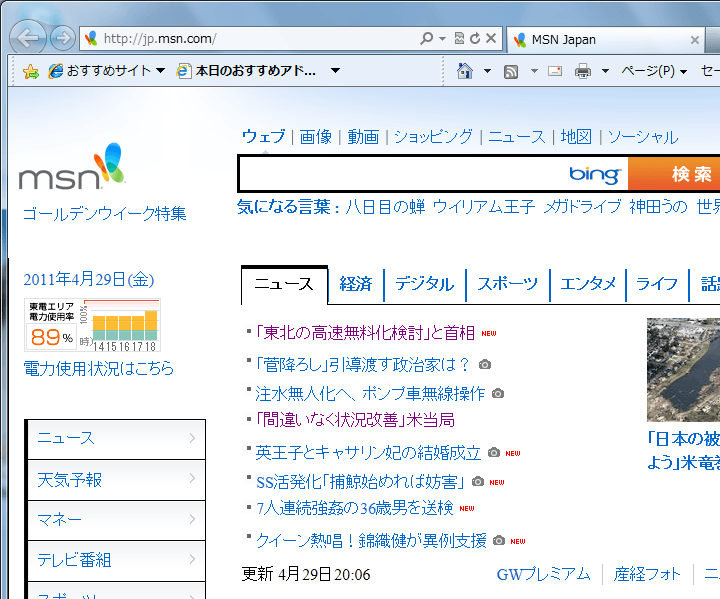Select the MSN Japan tab

[606, 40]
